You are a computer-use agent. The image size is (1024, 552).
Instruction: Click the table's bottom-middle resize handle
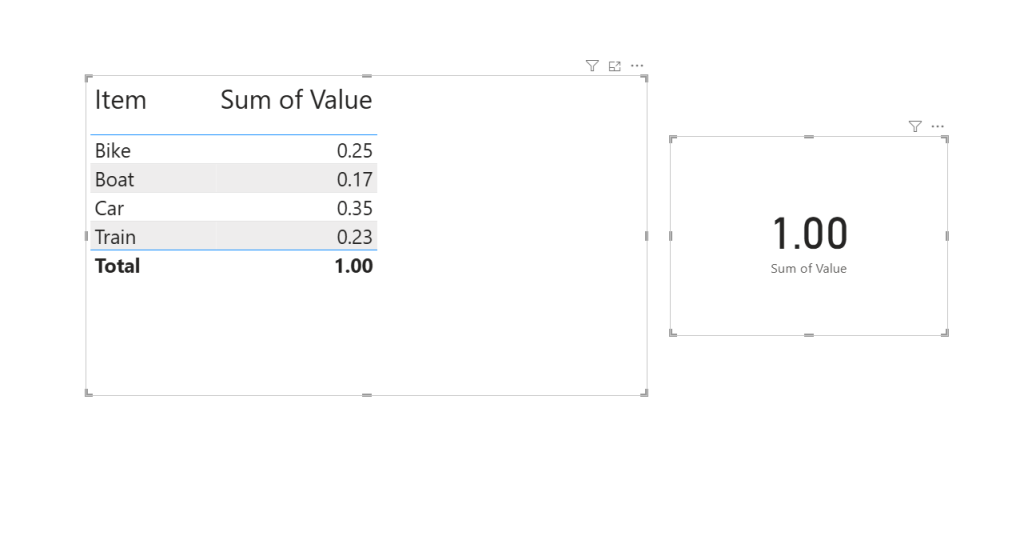pos(366,395)
